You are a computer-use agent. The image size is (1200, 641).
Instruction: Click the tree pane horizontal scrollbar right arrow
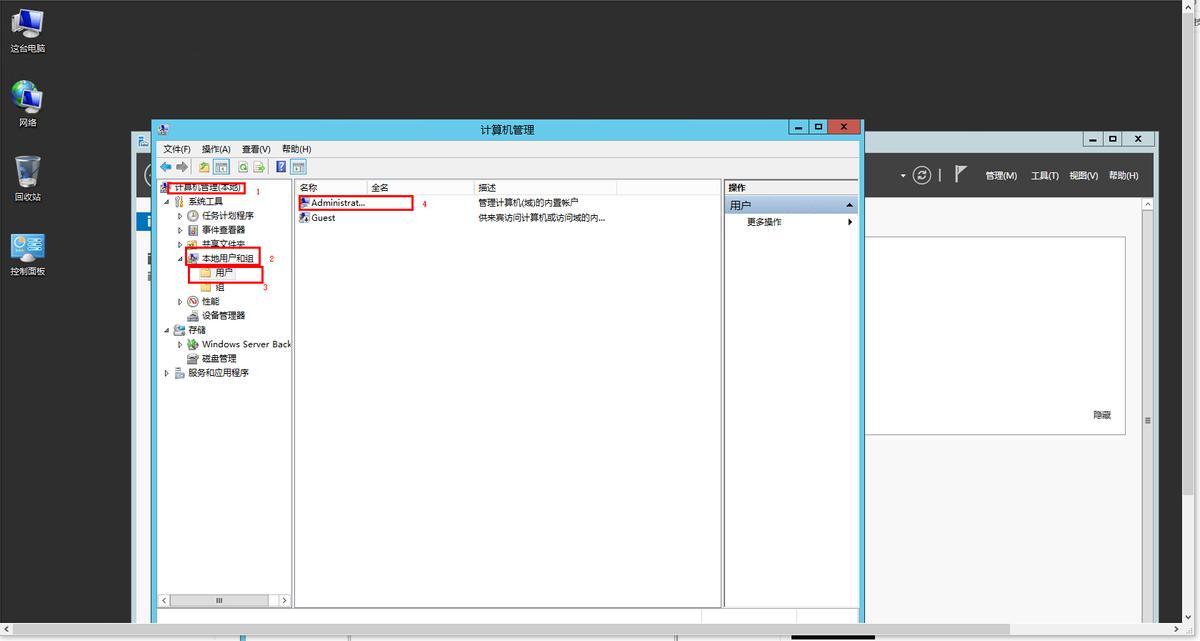tap(284, 601)
